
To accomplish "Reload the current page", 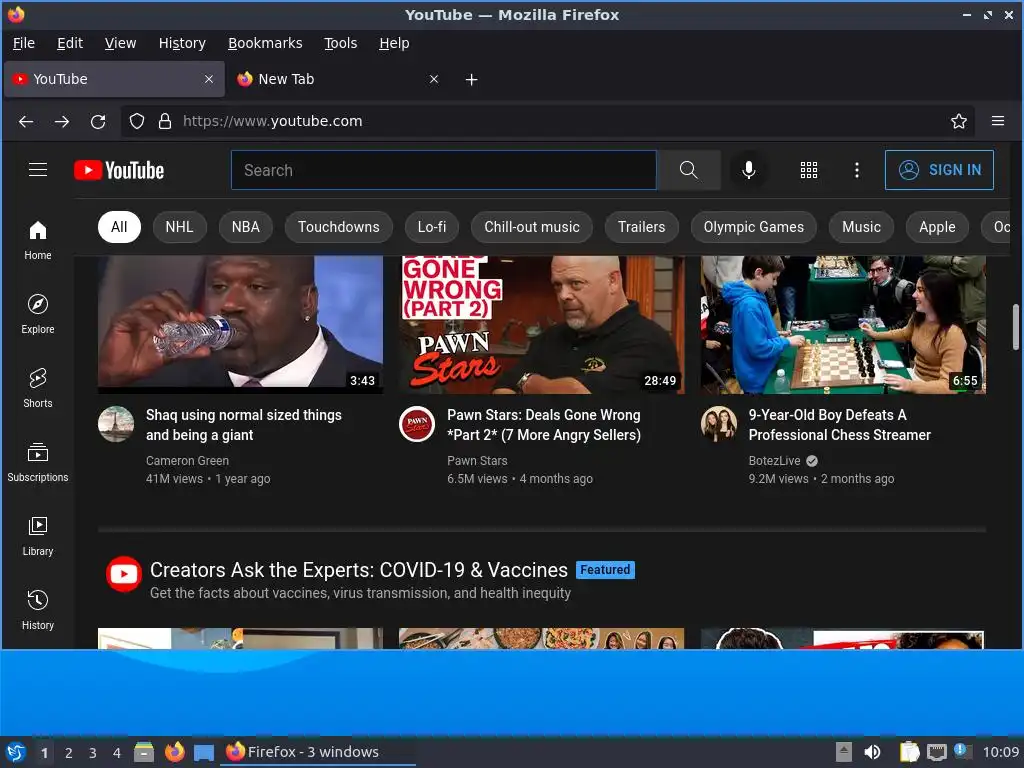I will coord(98,121).
